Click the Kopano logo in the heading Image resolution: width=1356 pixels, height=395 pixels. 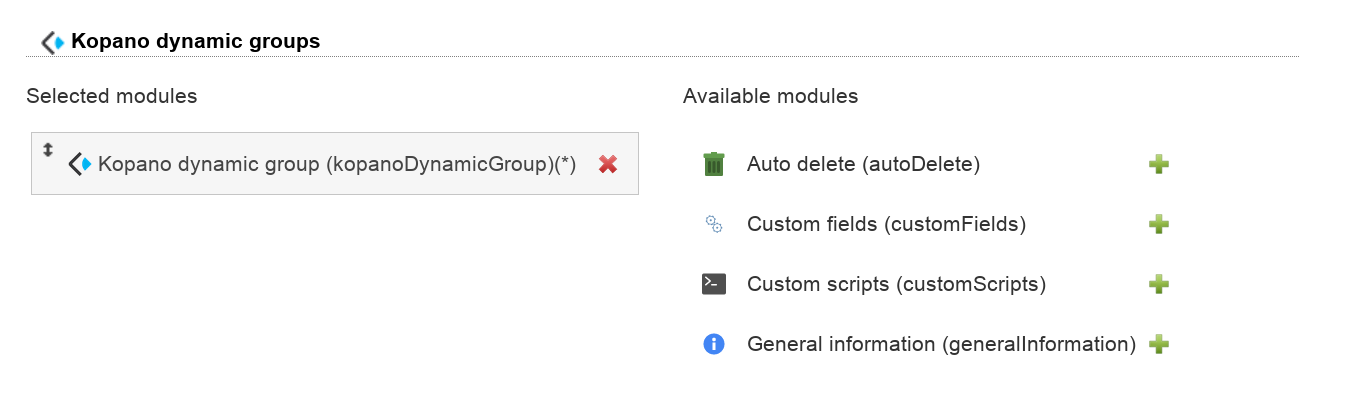(53, 42)
